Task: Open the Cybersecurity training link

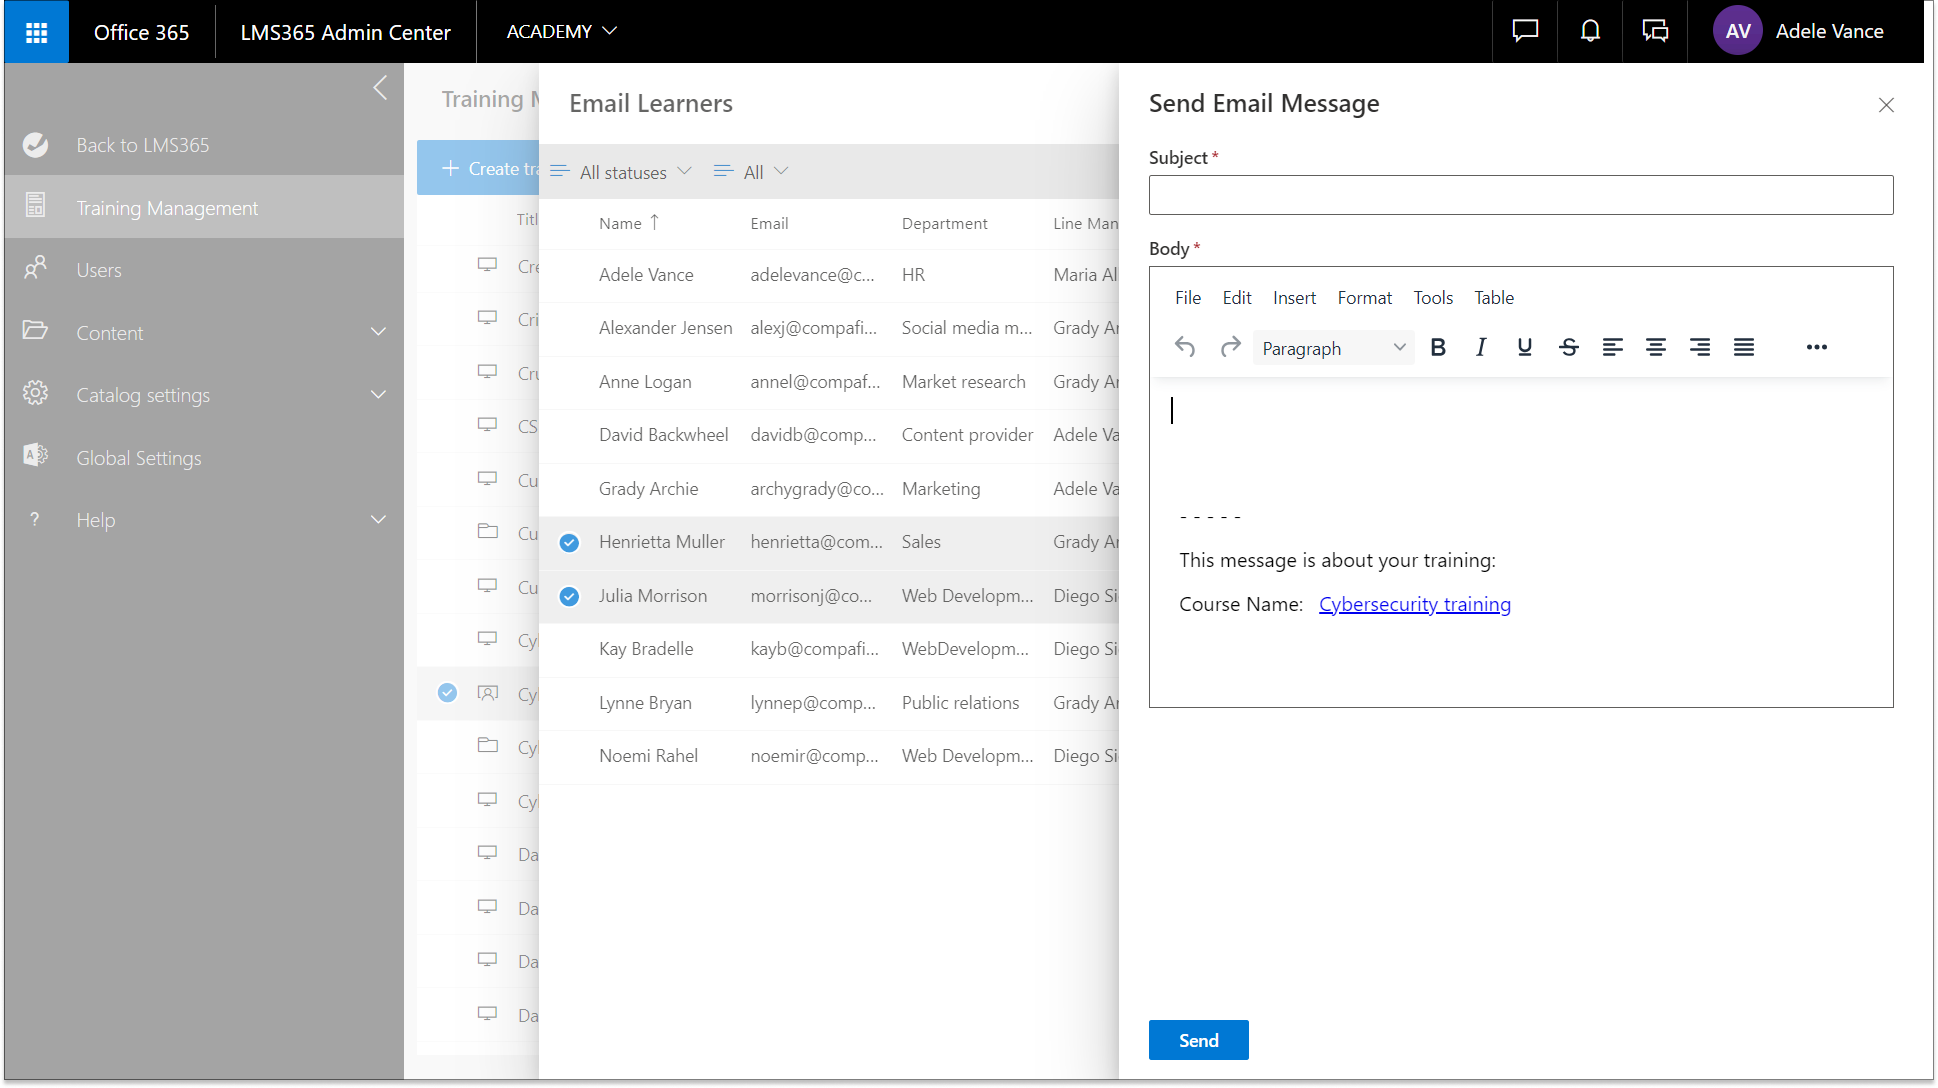Action: [x=1414, y=604]
